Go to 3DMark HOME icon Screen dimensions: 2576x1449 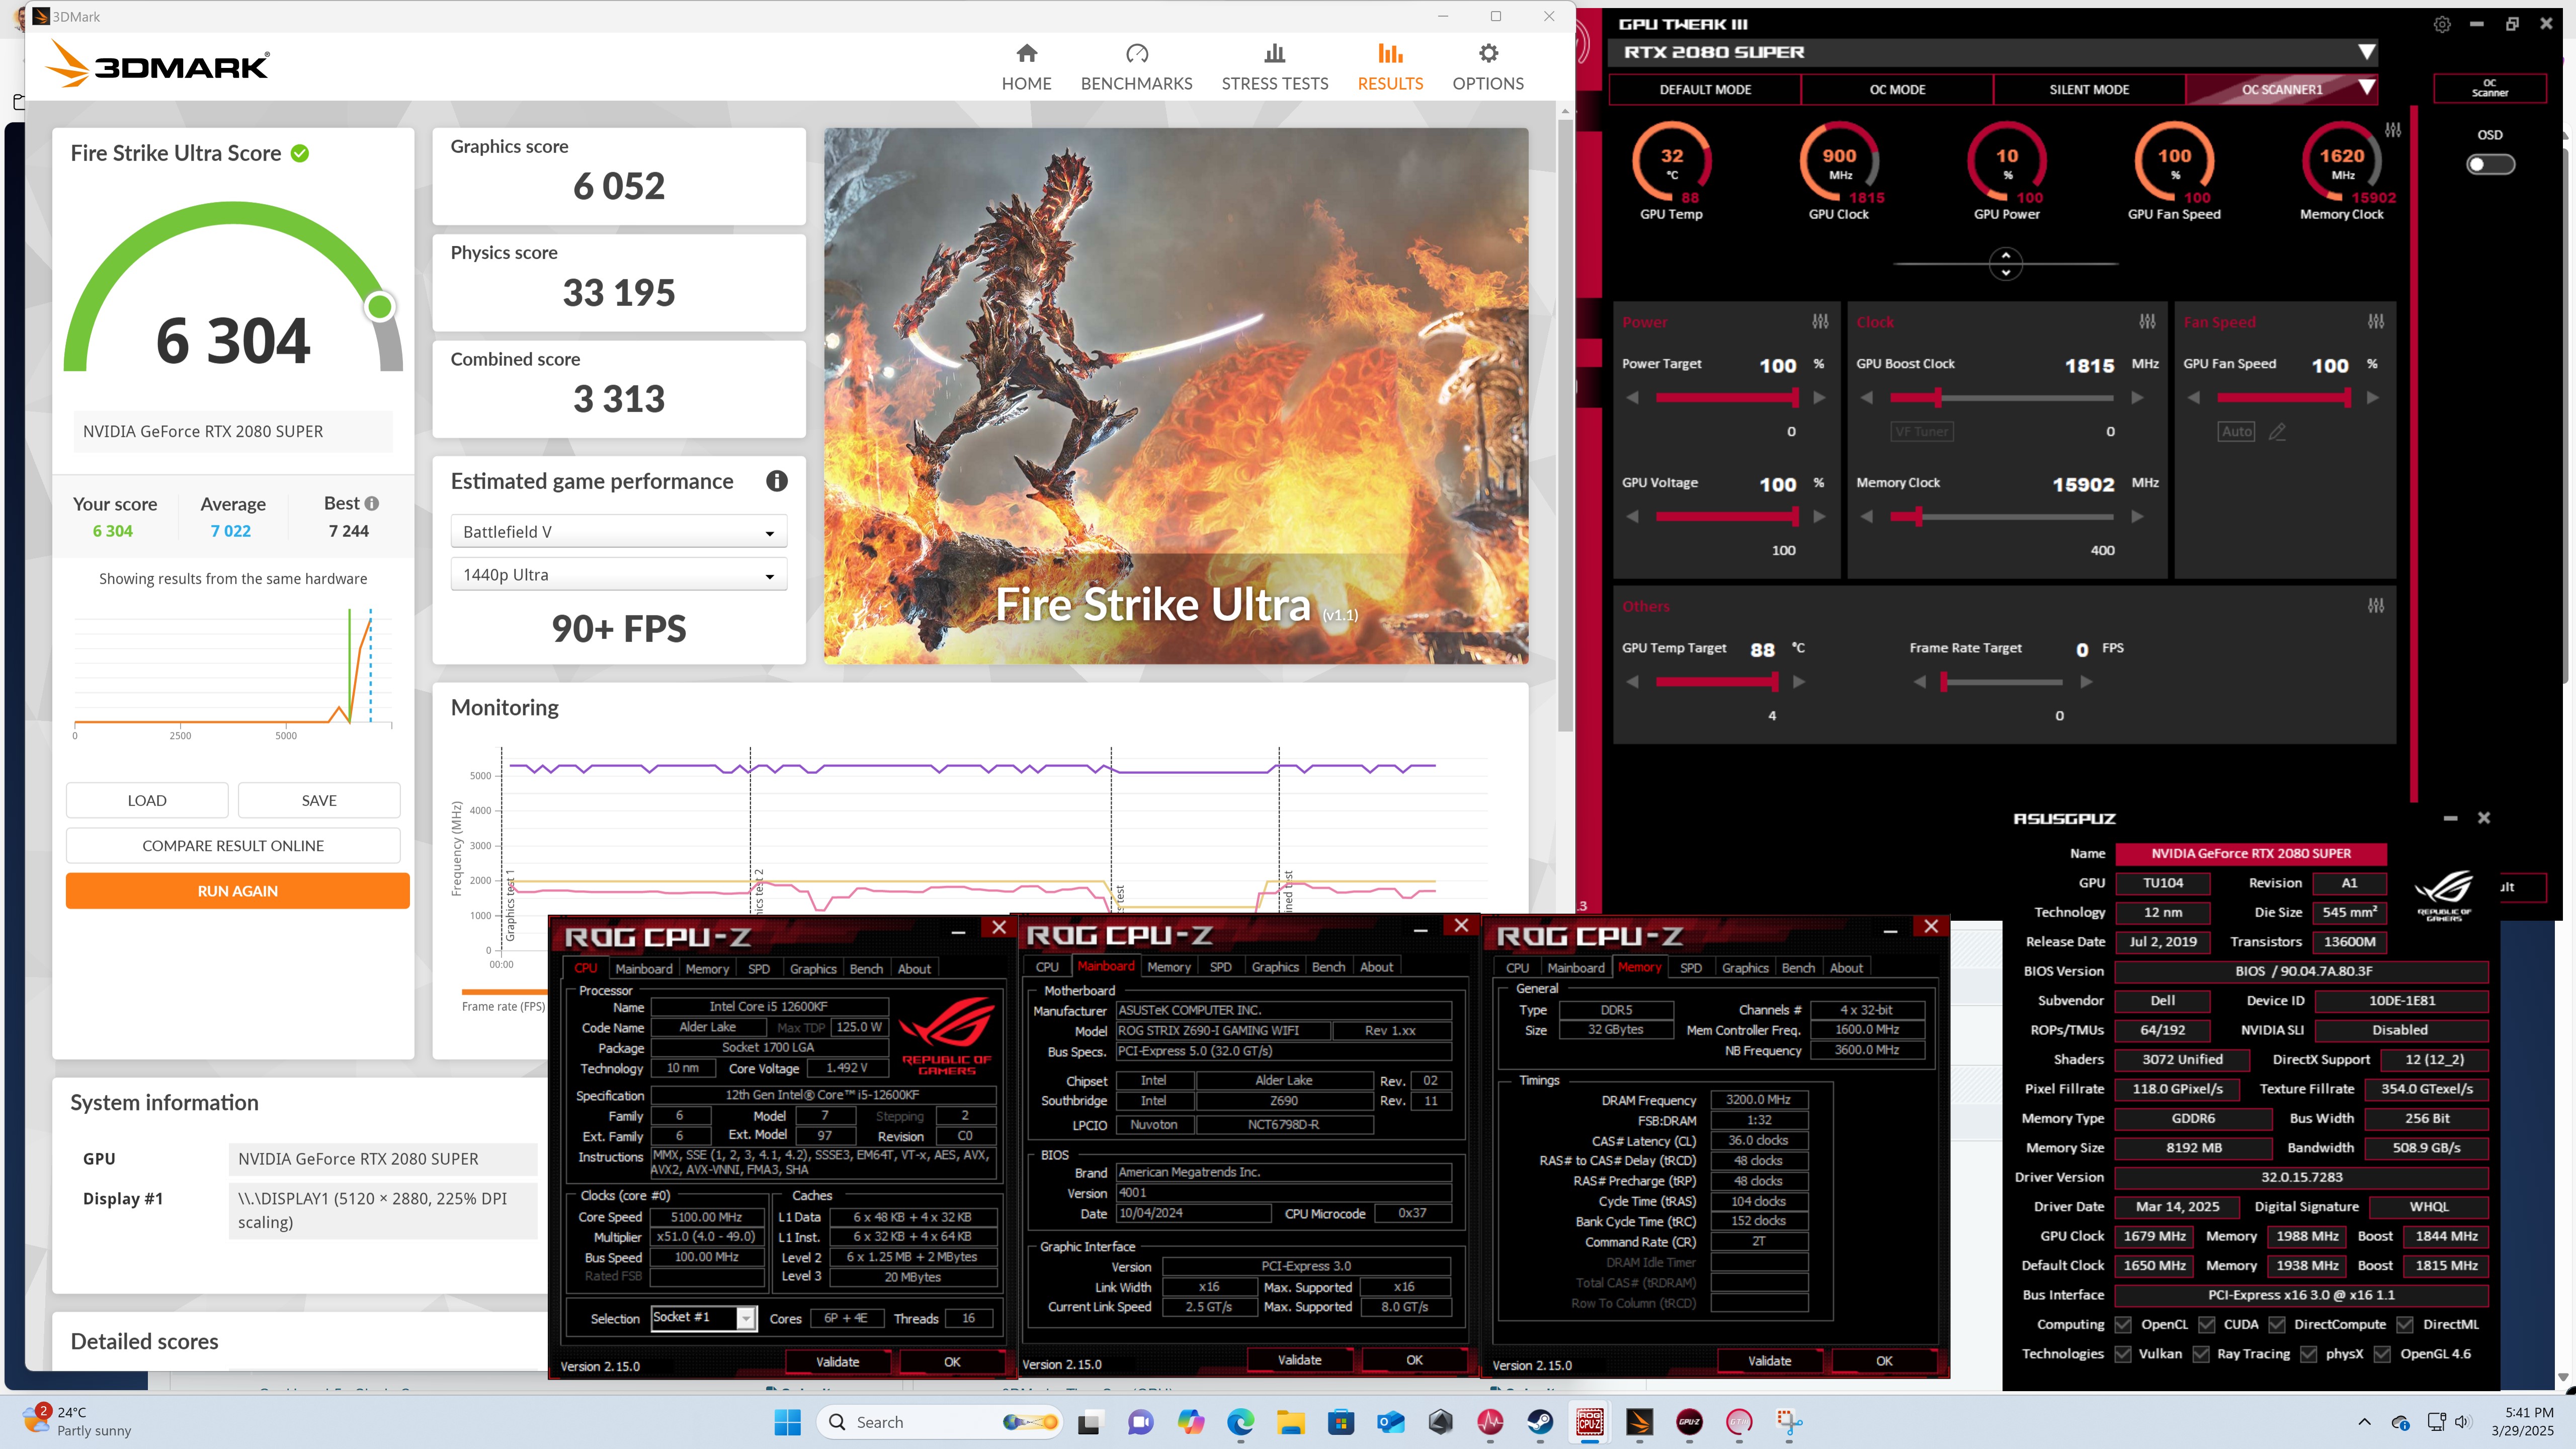tap(1026, 53)
